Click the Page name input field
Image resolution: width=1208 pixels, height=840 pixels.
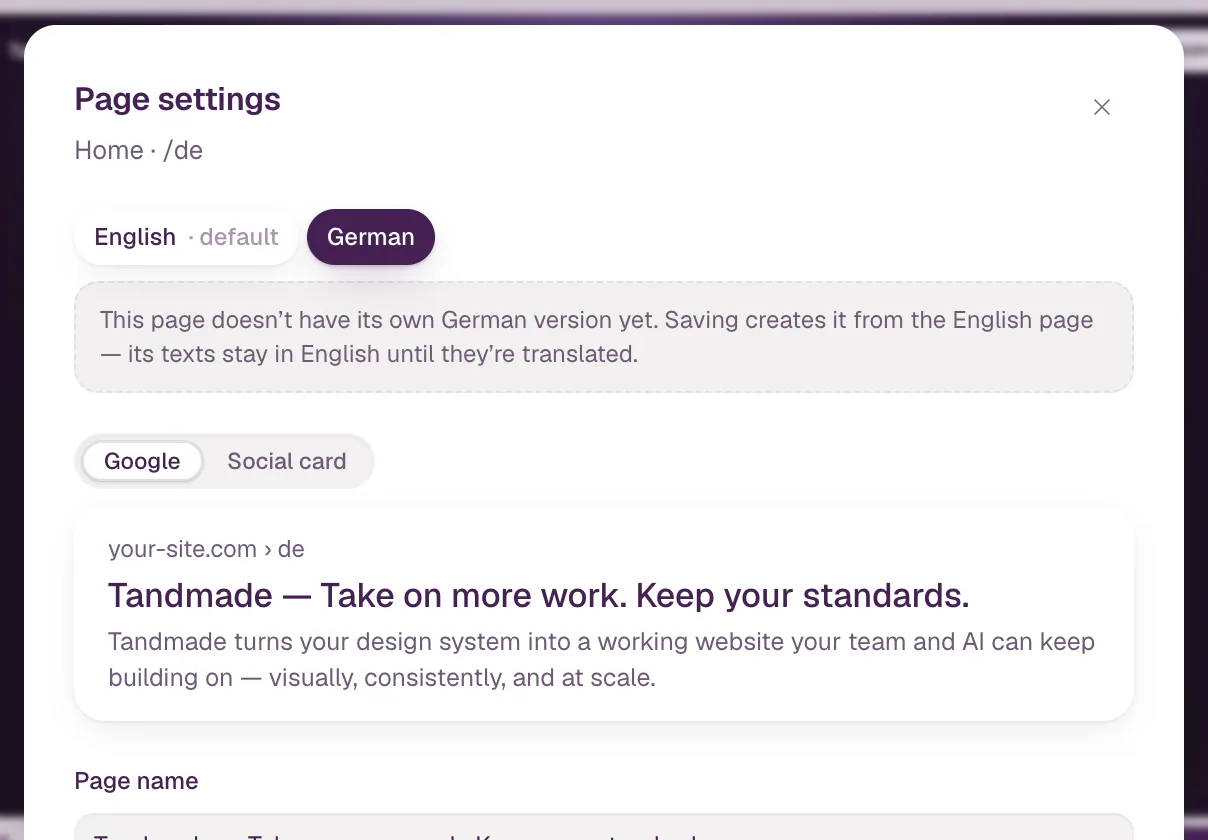coord(604,827)
